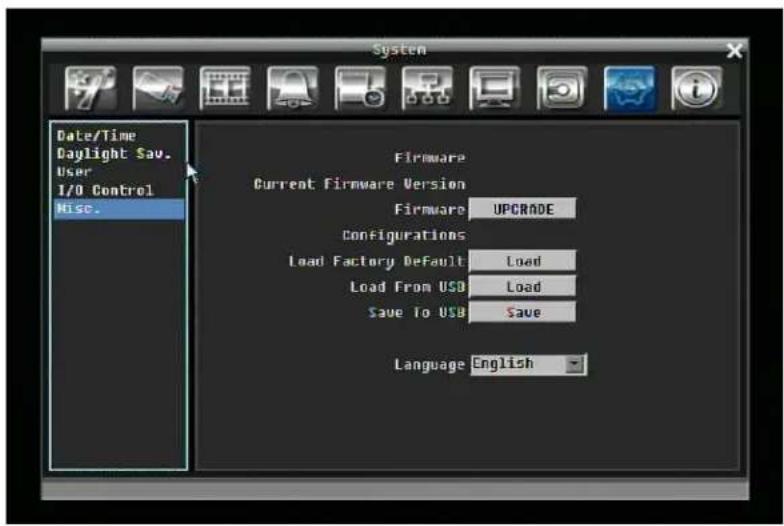Open the Language dropdown showing English

pyautogui.click(x=528, y=364)
